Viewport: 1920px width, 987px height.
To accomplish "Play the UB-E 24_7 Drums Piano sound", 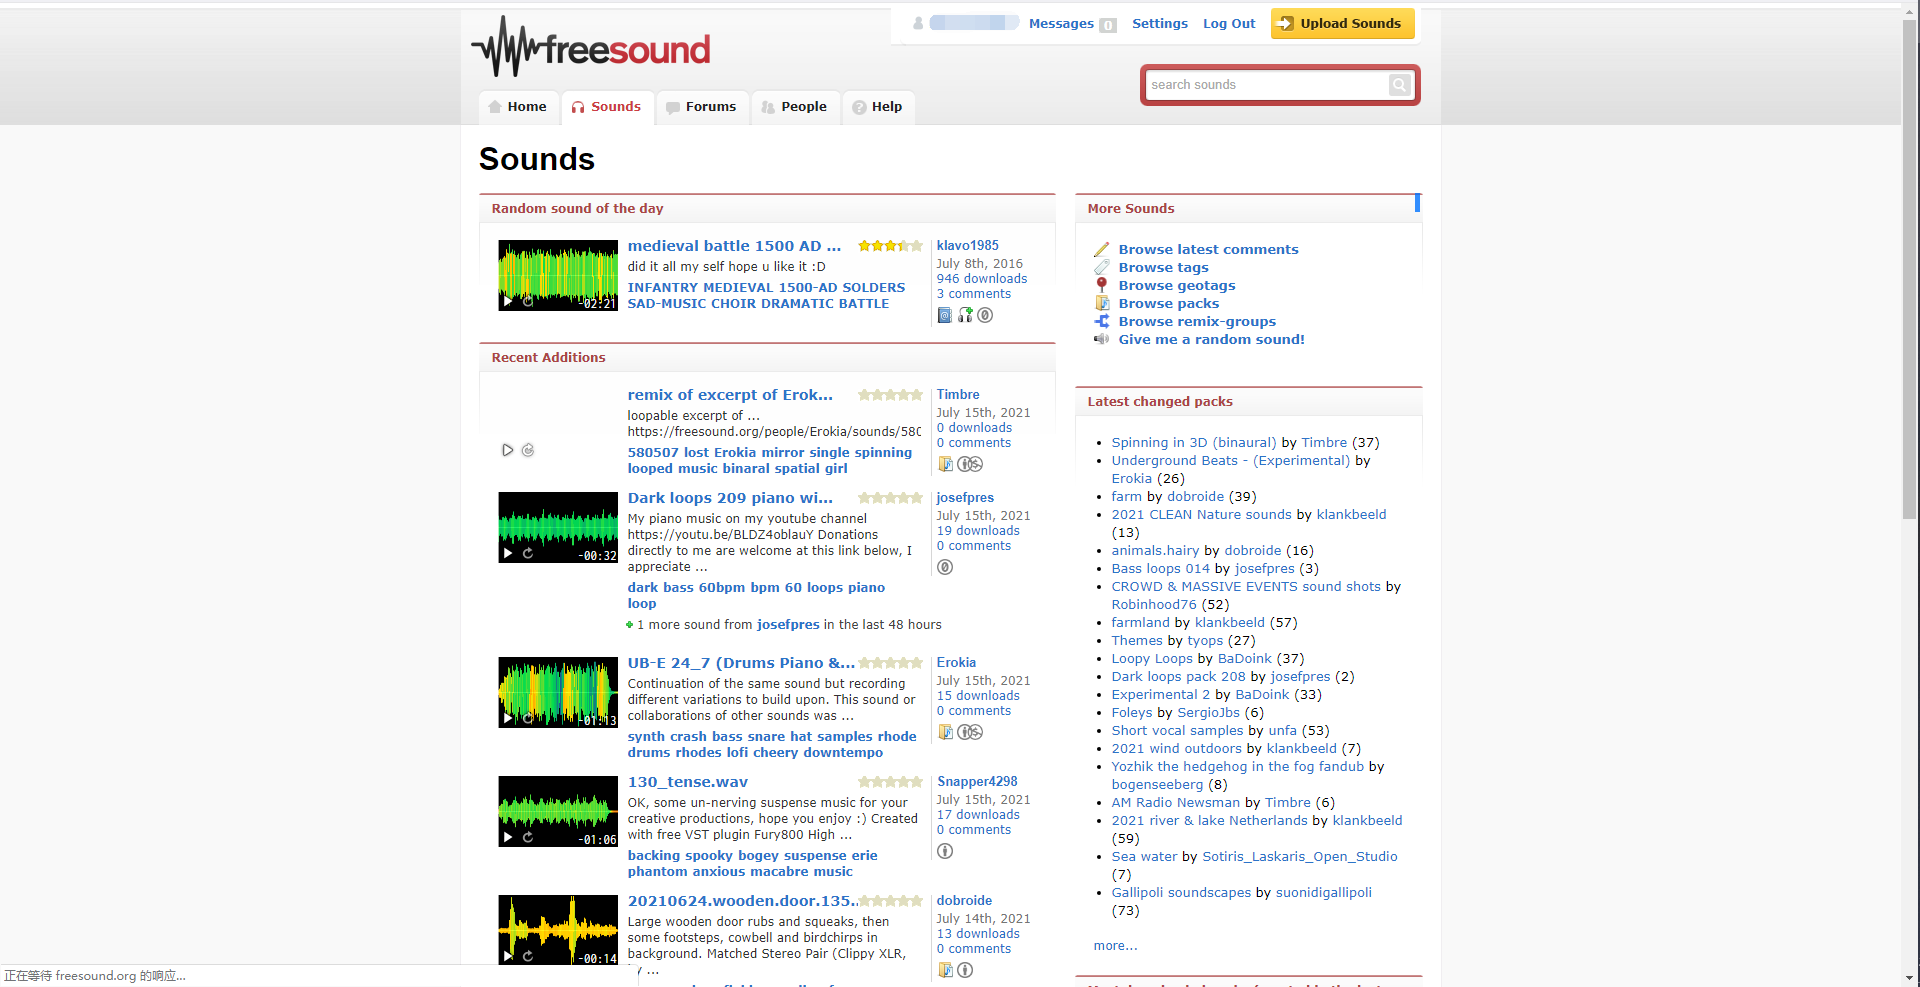I will [x=508, y=718].
